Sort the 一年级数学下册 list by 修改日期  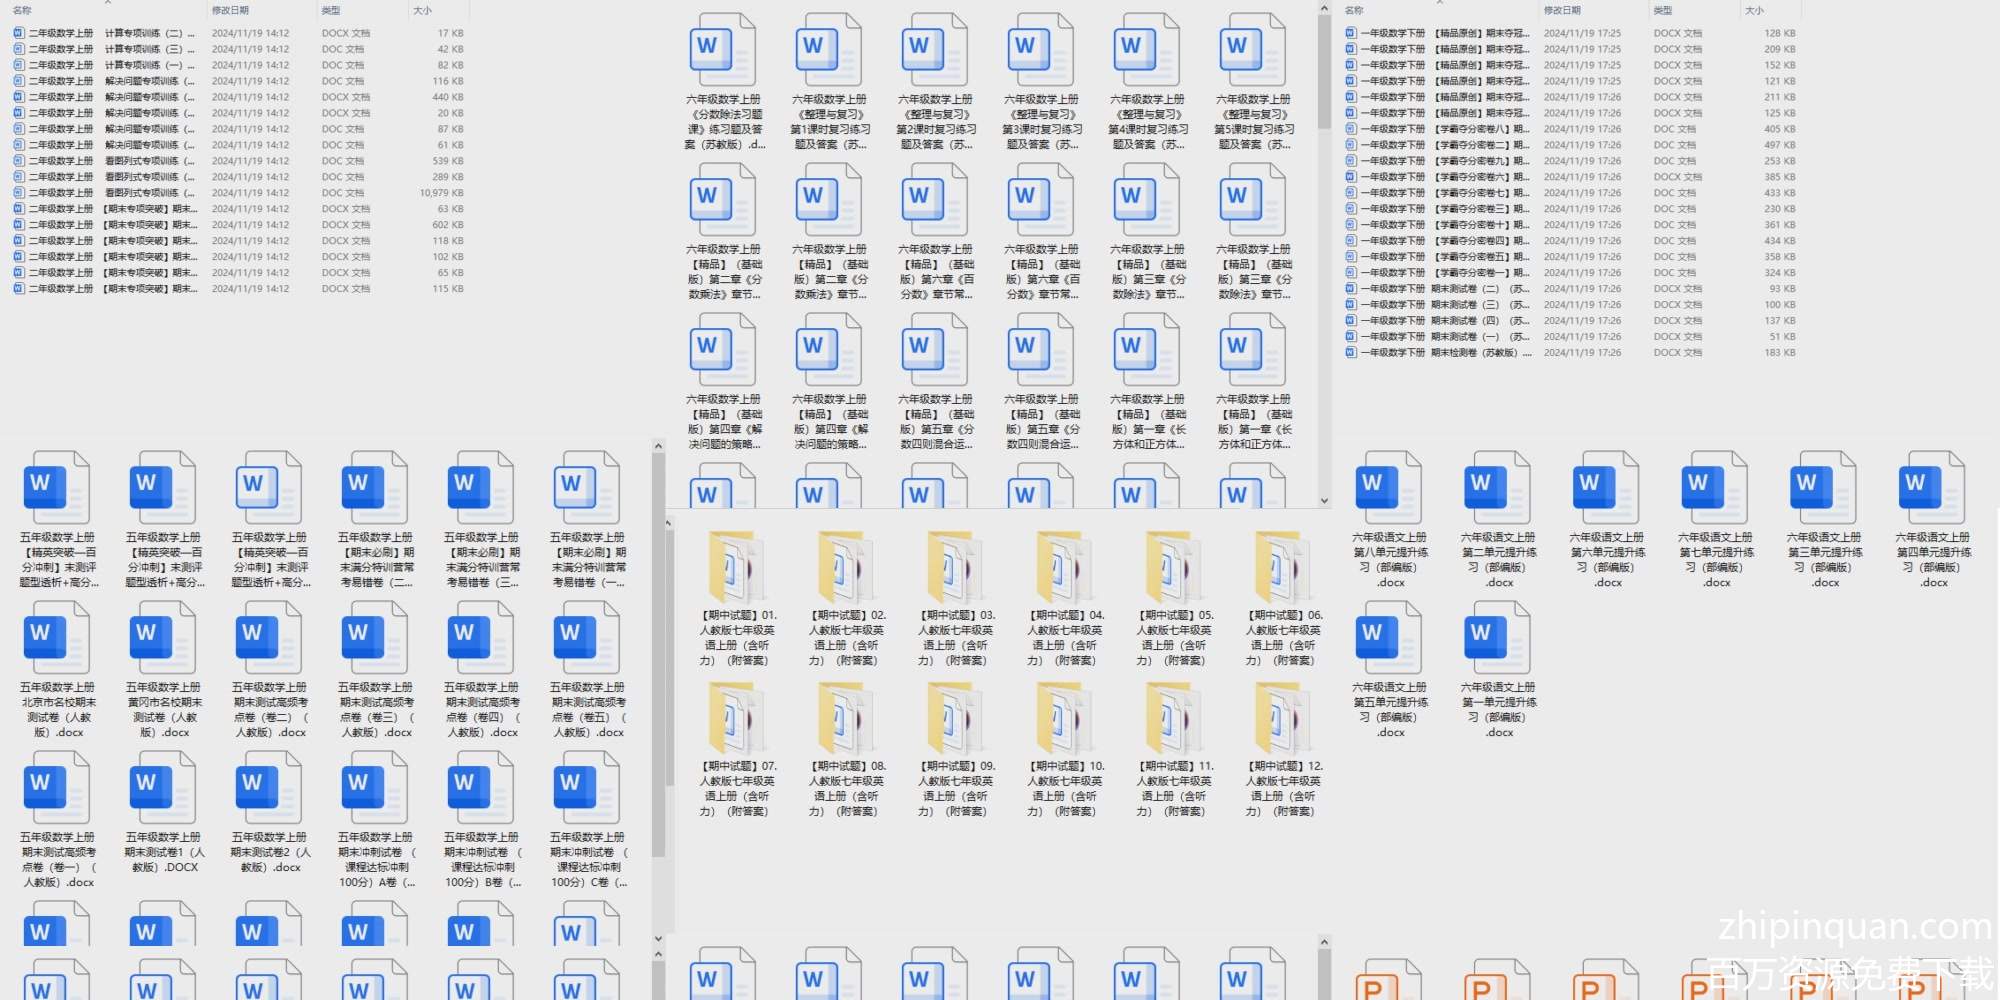pyautogui.click(x=1562, y=10)
